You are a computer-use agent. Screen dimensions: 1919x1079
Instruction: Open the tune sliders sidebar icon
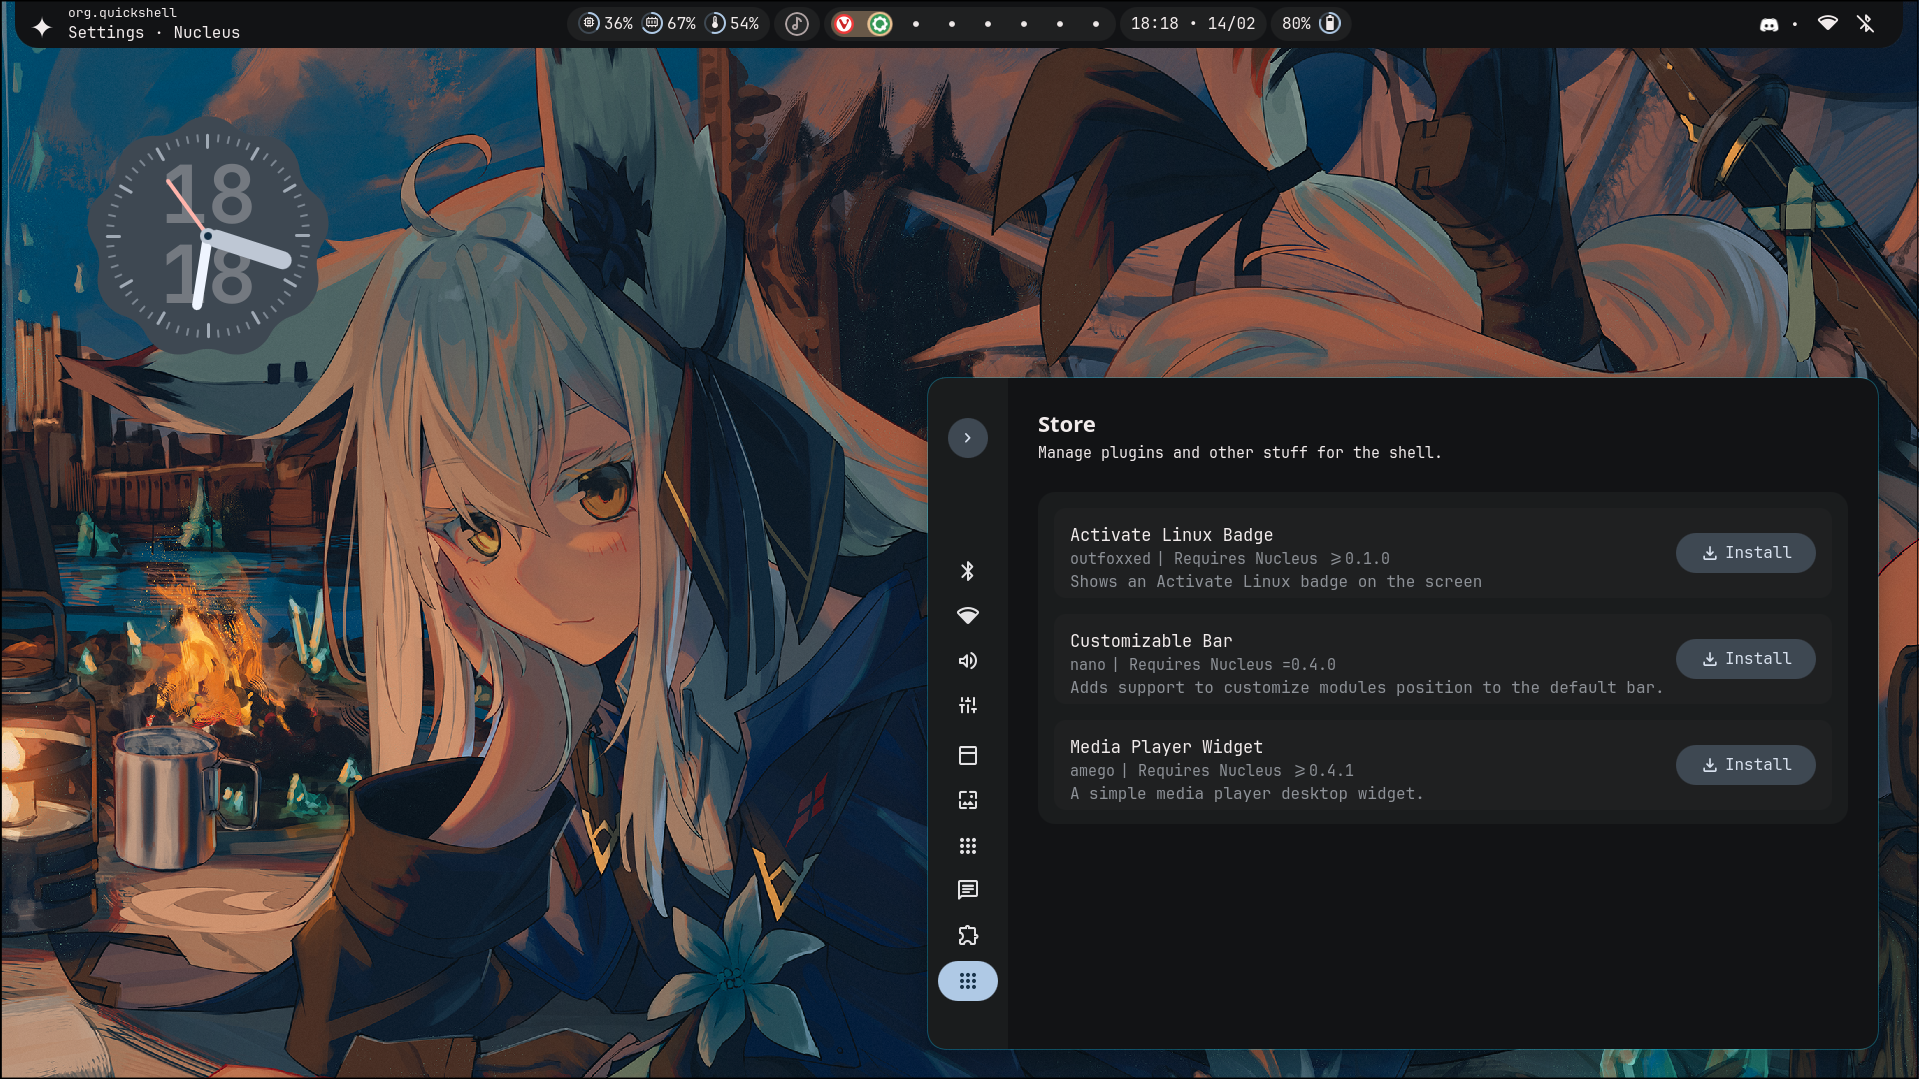[x=967, y=706]
